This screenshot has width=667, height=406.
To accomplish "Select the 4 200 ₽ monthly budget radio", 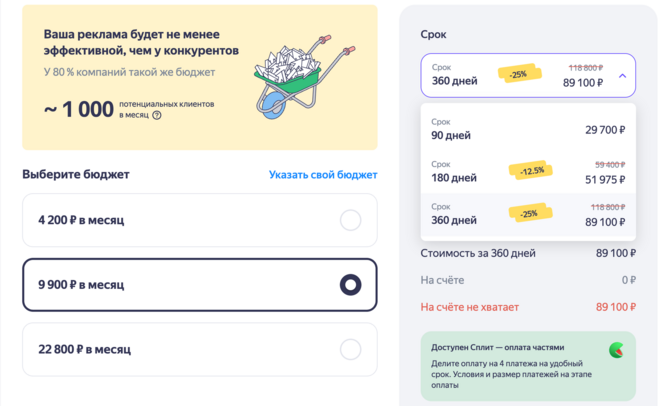I will 350,220.
